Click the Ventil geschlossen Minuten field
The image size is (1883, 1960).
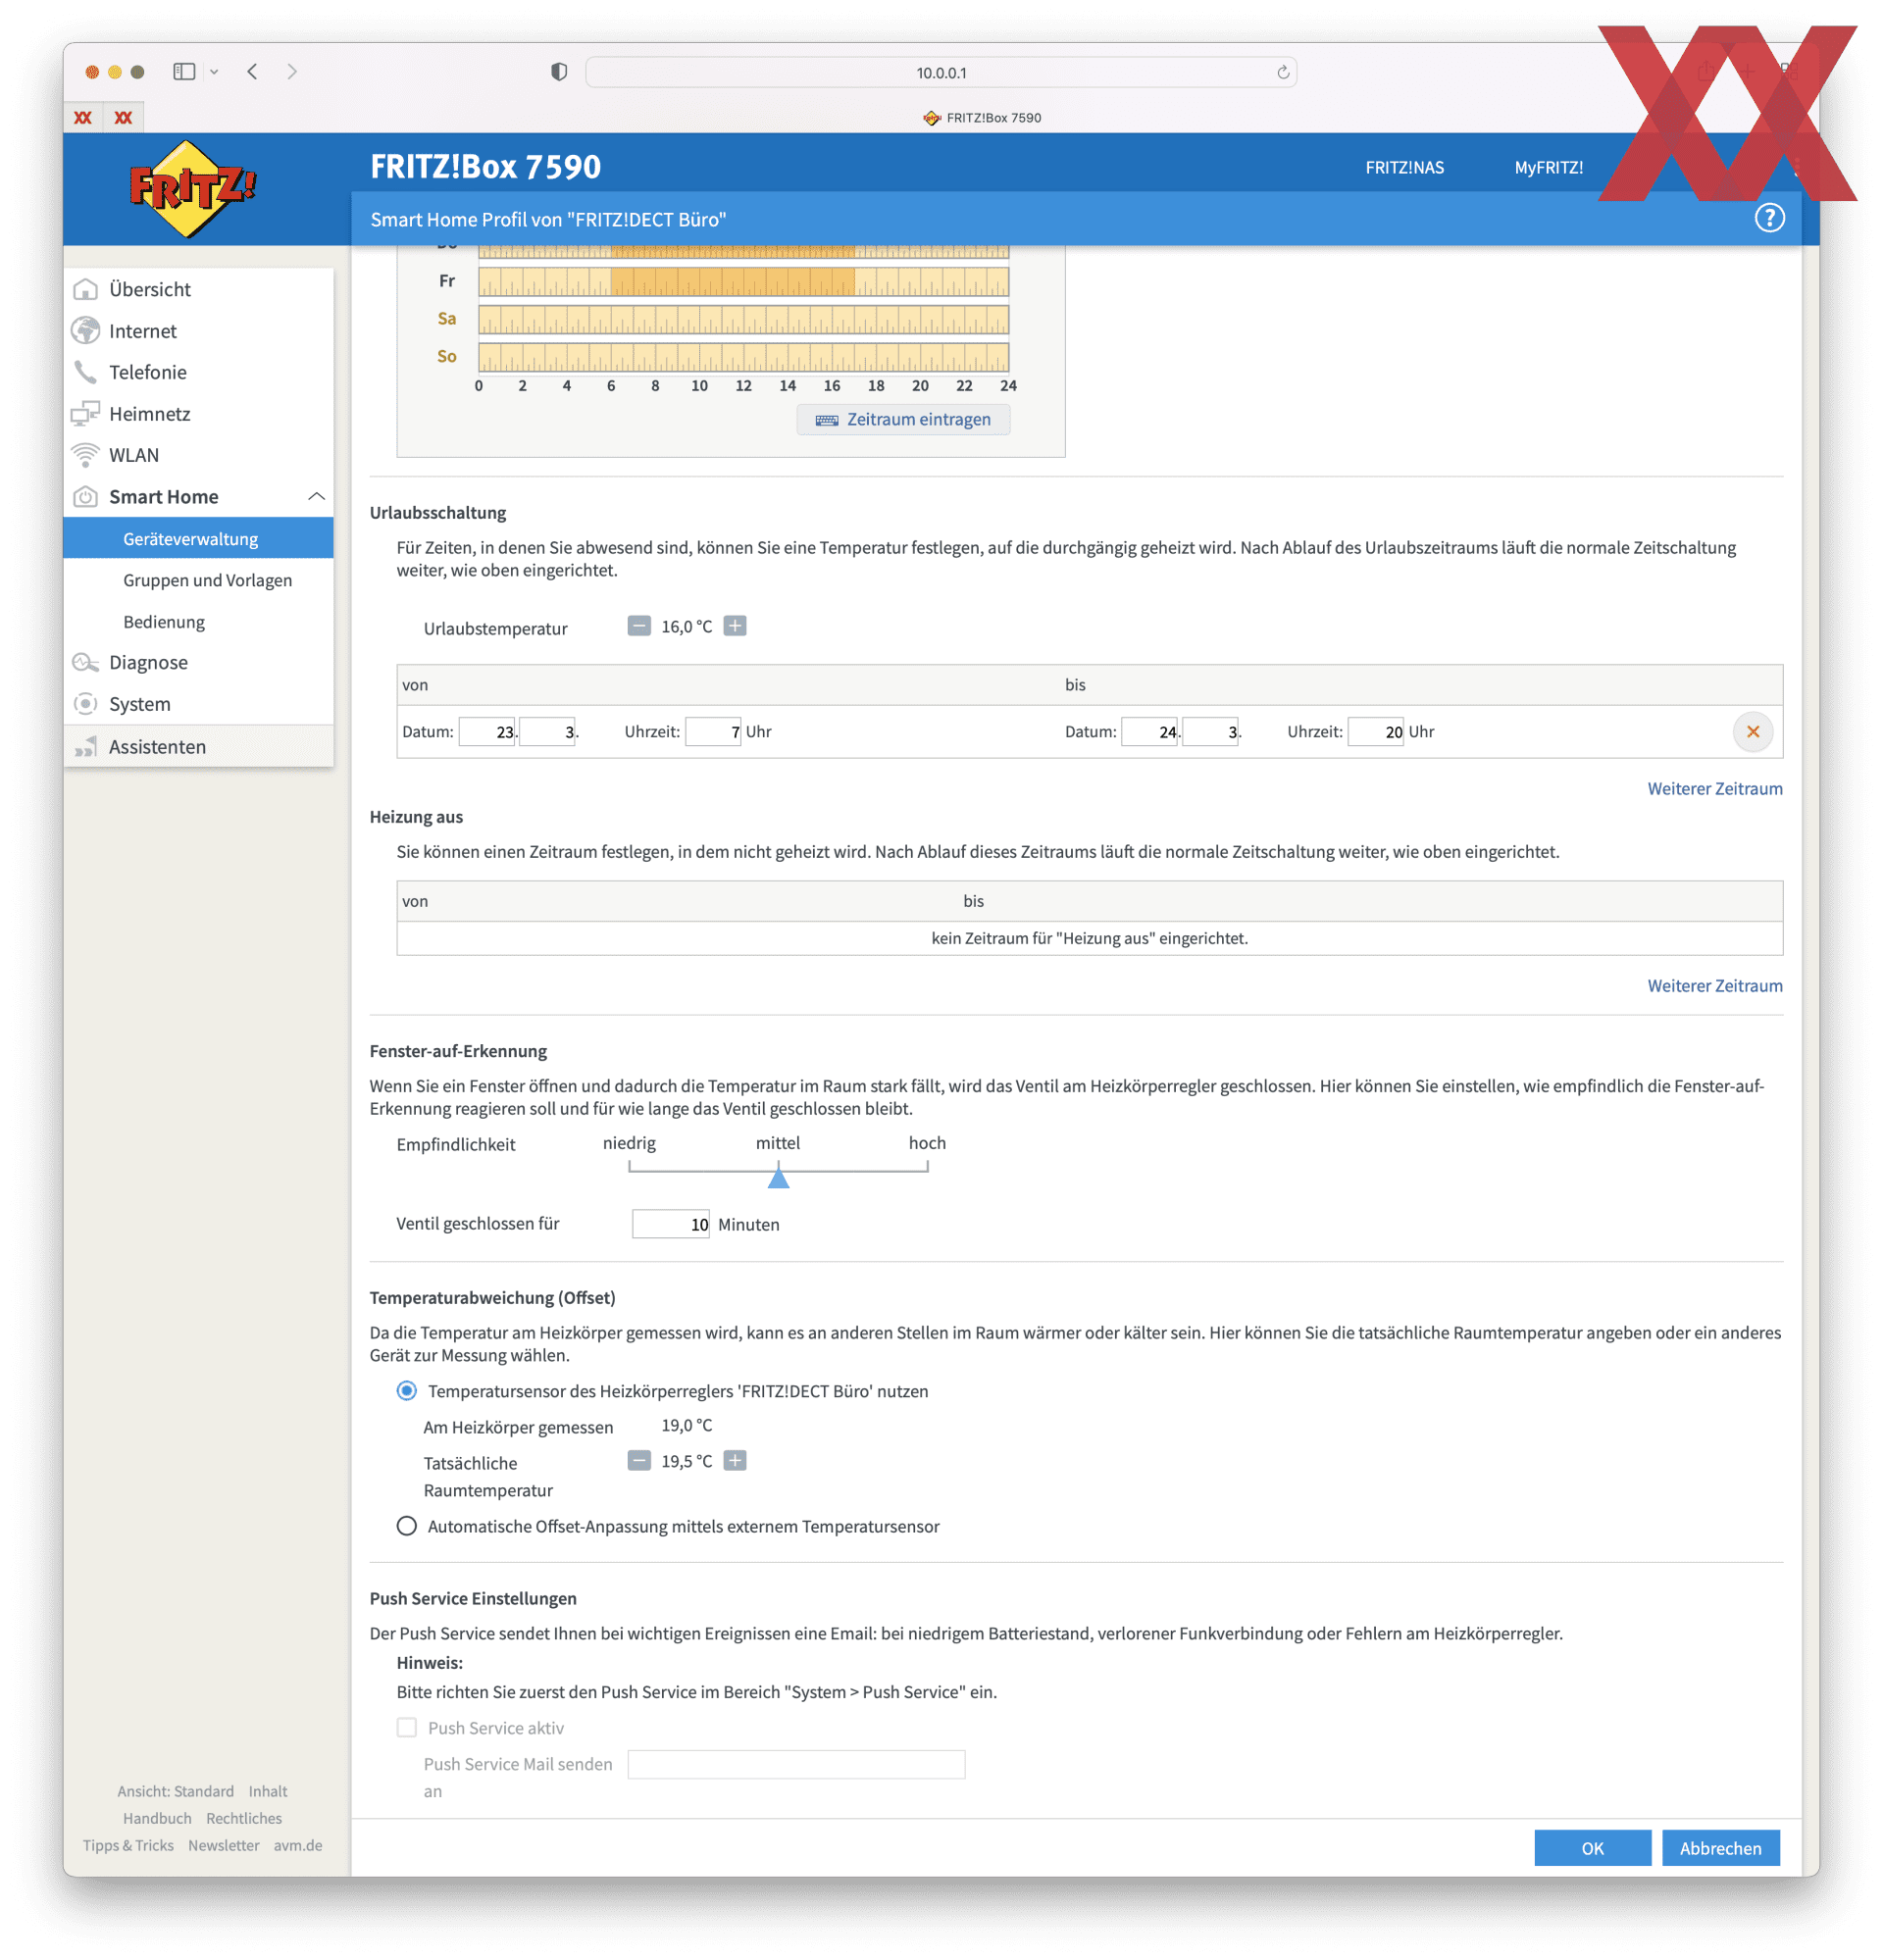coord(670,1224)
